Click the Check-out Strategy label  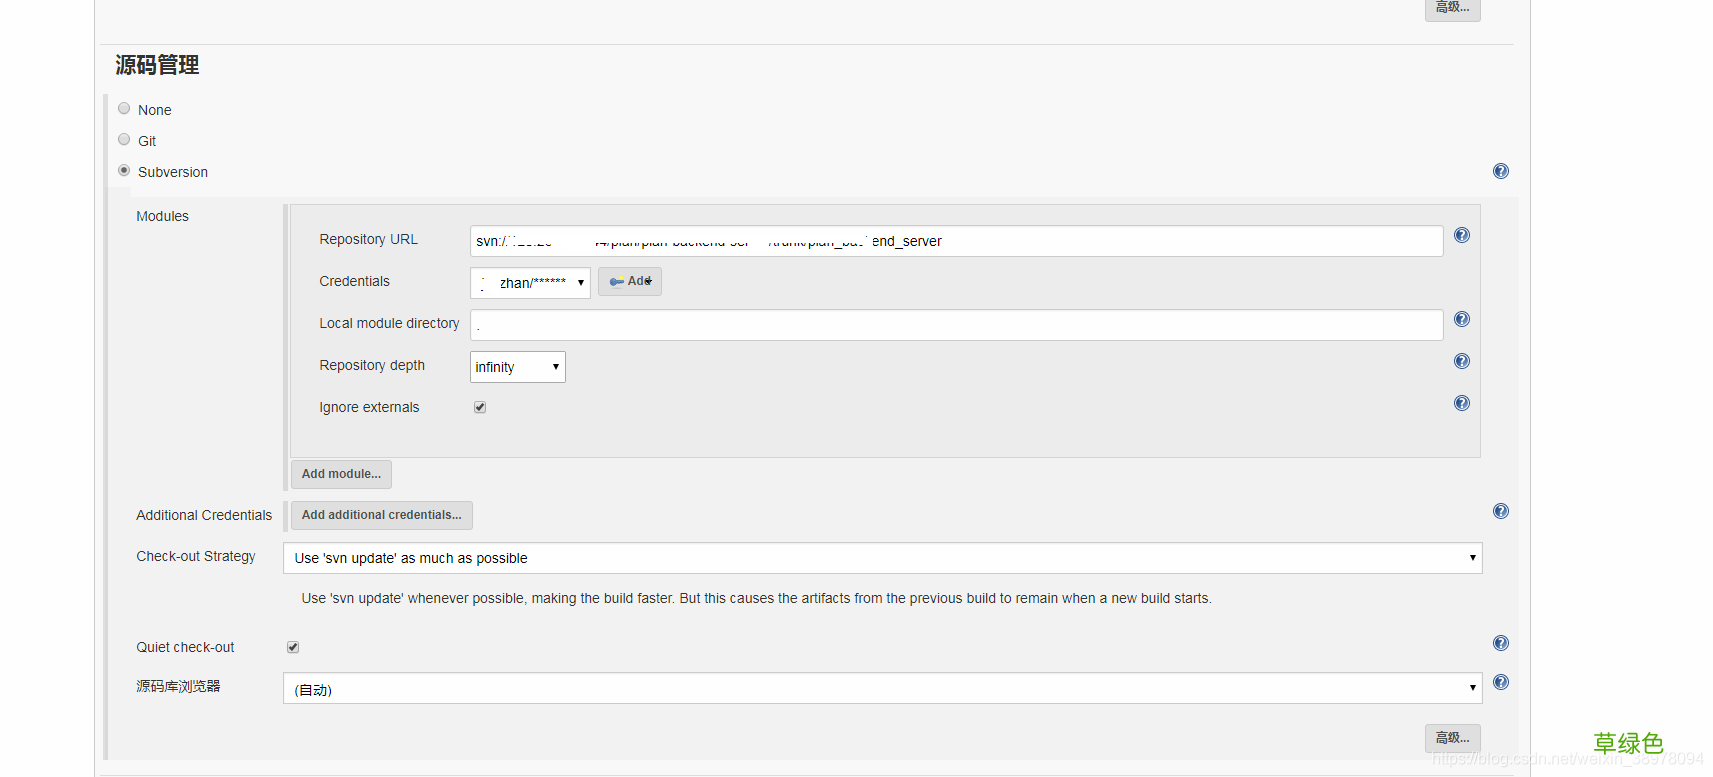pos(196,556)
